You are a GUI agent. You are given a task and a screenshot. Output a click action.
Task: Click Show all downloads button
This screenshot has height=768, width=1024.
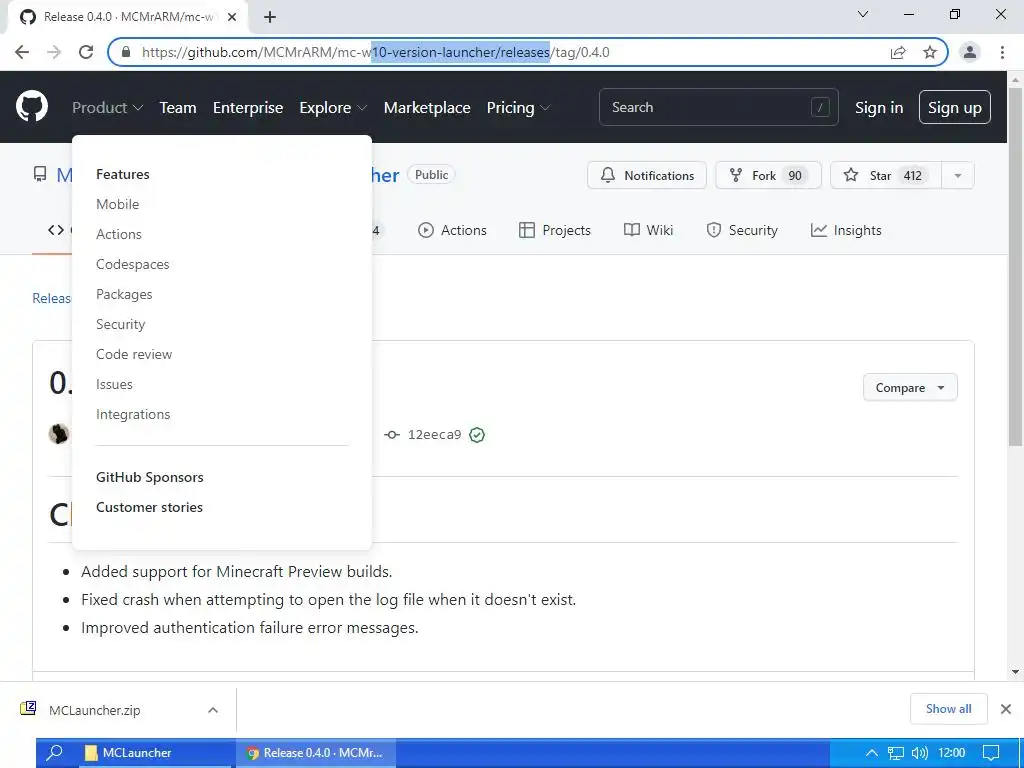click(948, 709)
